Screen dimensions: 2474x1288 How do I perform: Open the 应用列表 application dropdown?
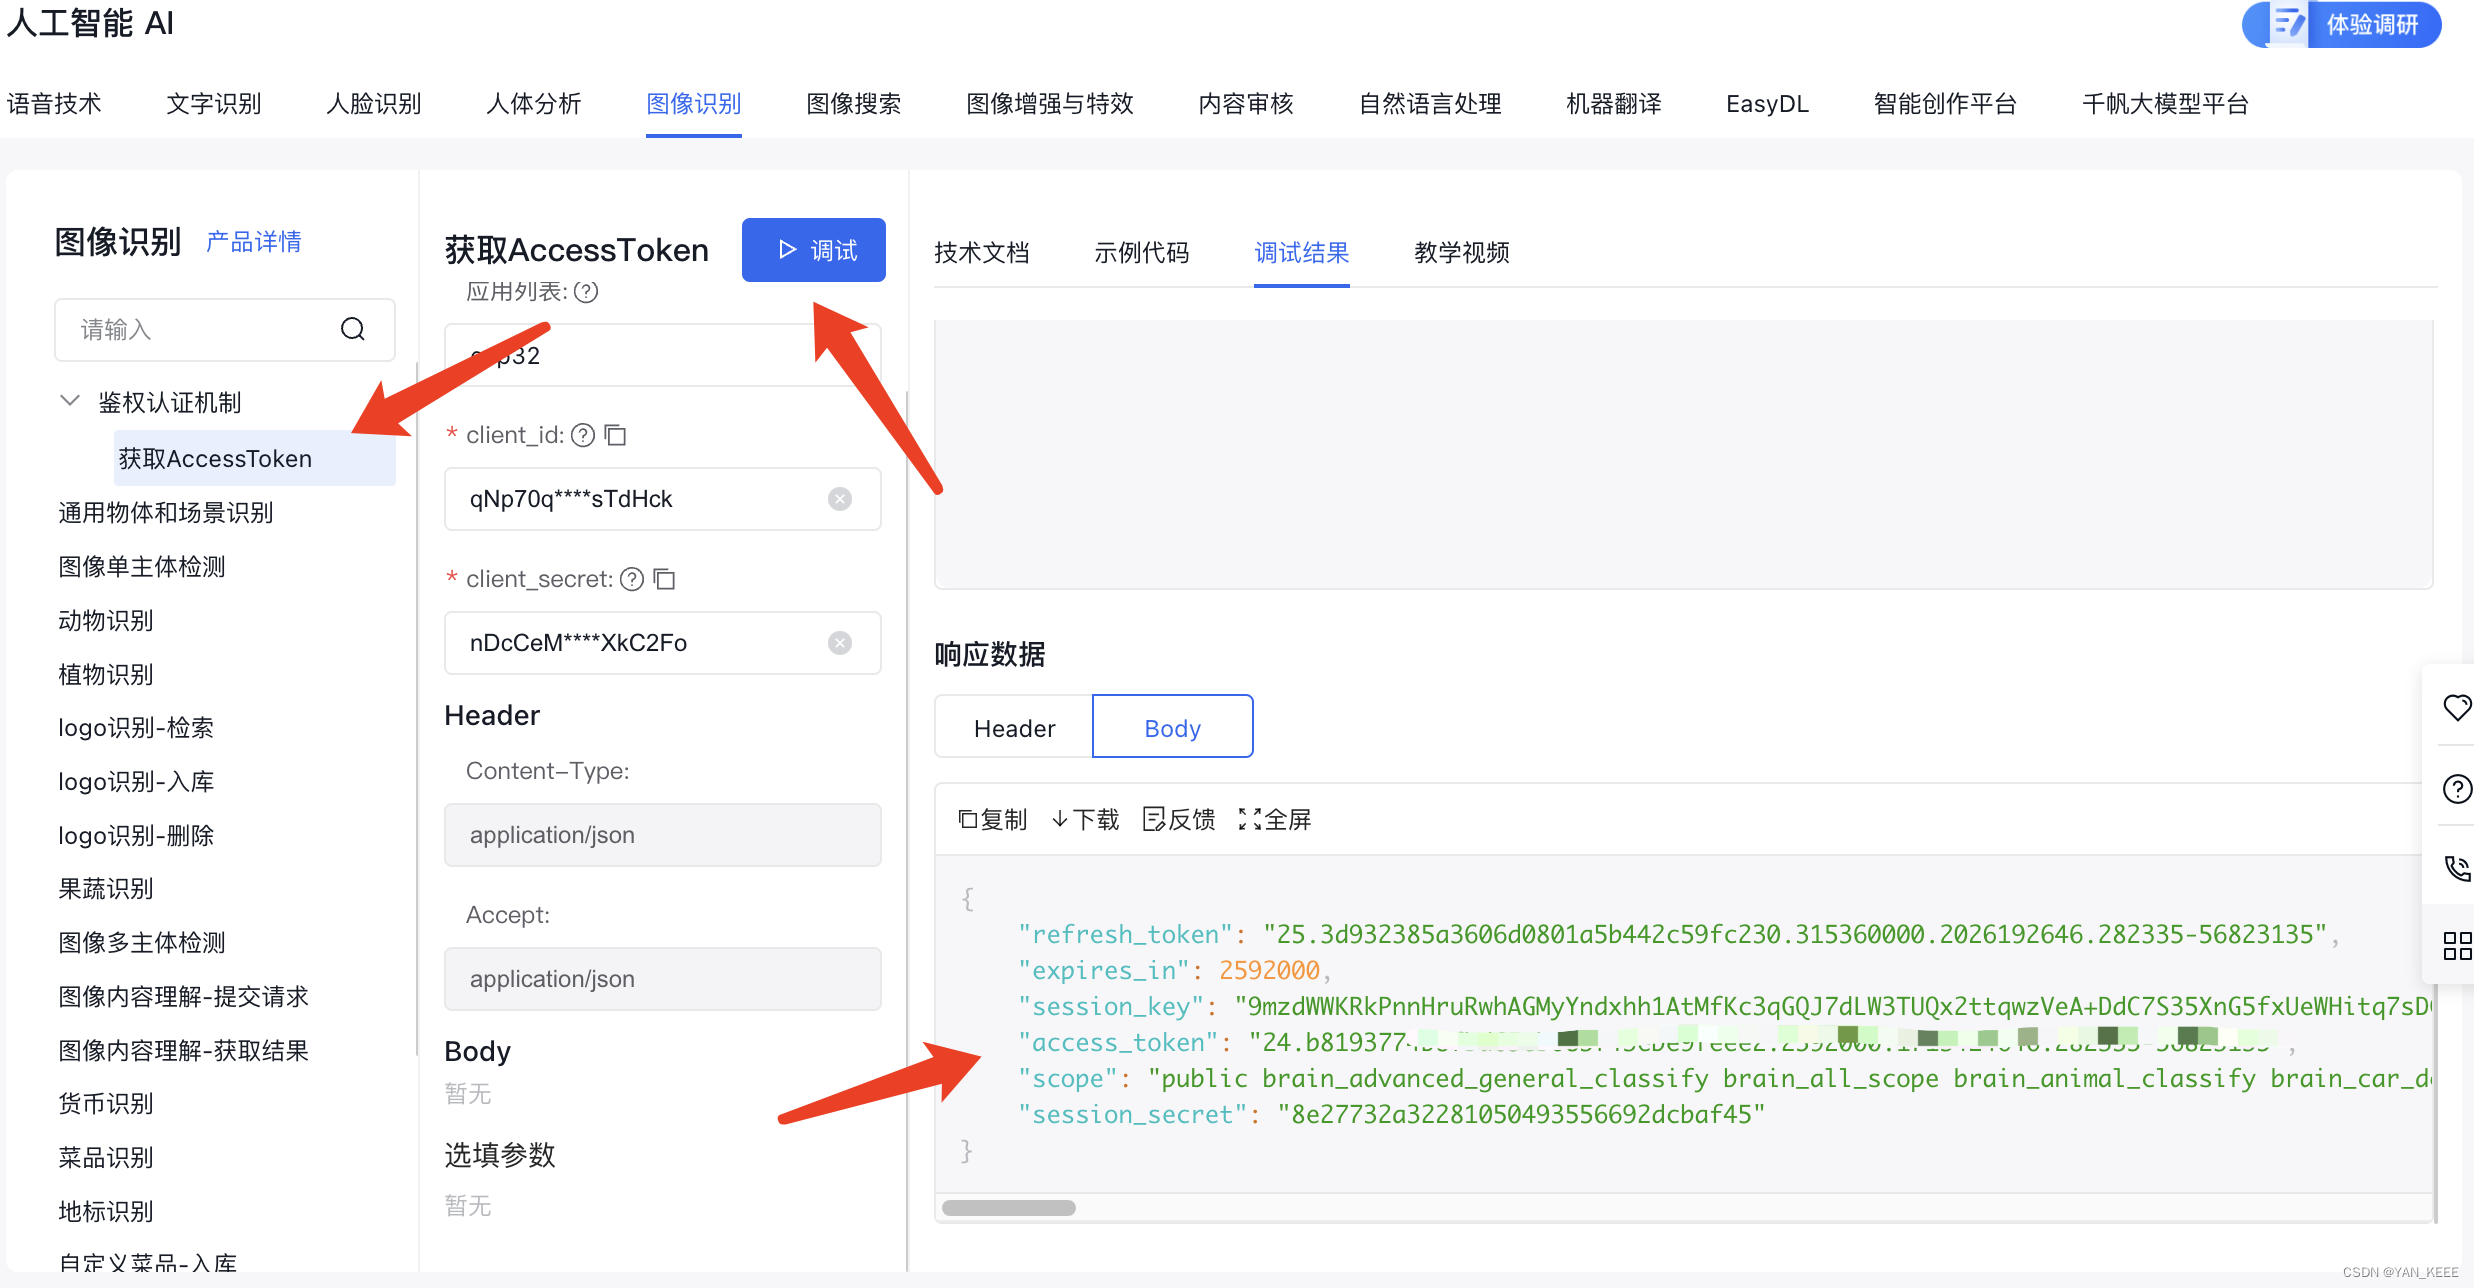click(662, 355)
